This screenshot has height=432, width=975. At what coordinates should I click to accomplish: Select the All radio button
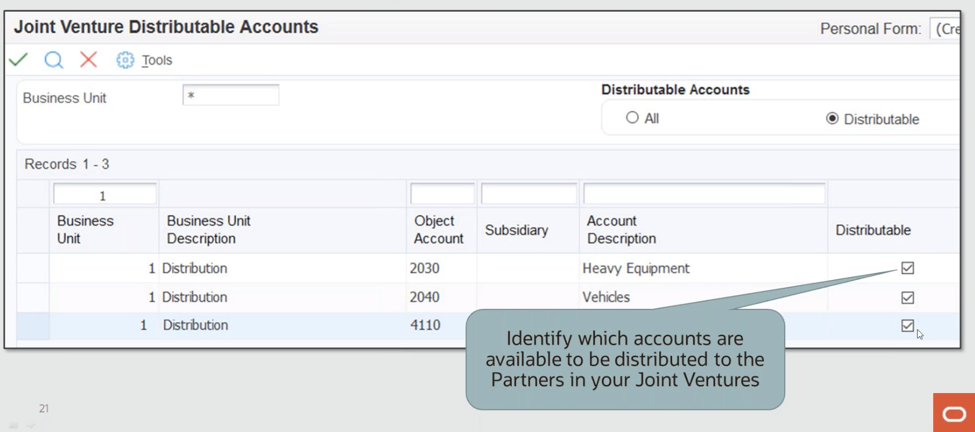(x=632, y=117)
